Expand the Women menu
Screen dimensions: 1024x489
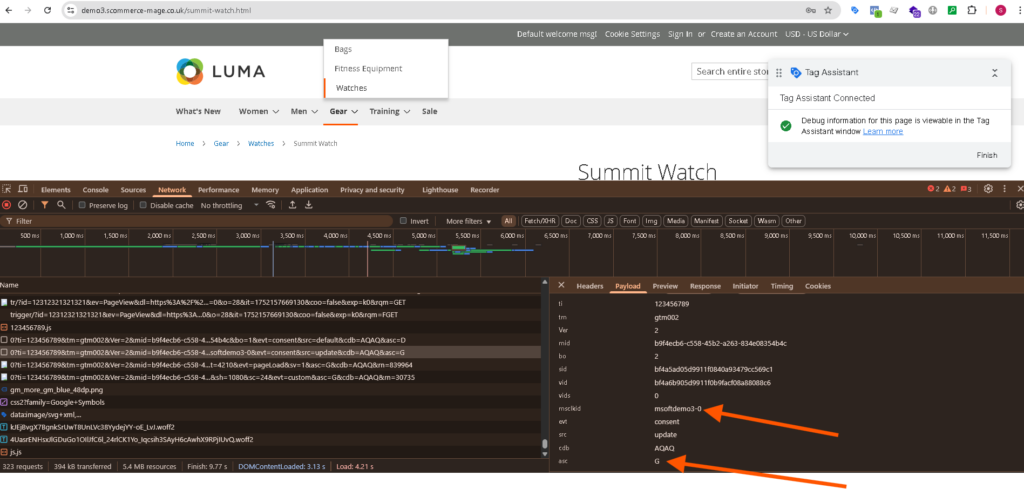coord(259,111)
